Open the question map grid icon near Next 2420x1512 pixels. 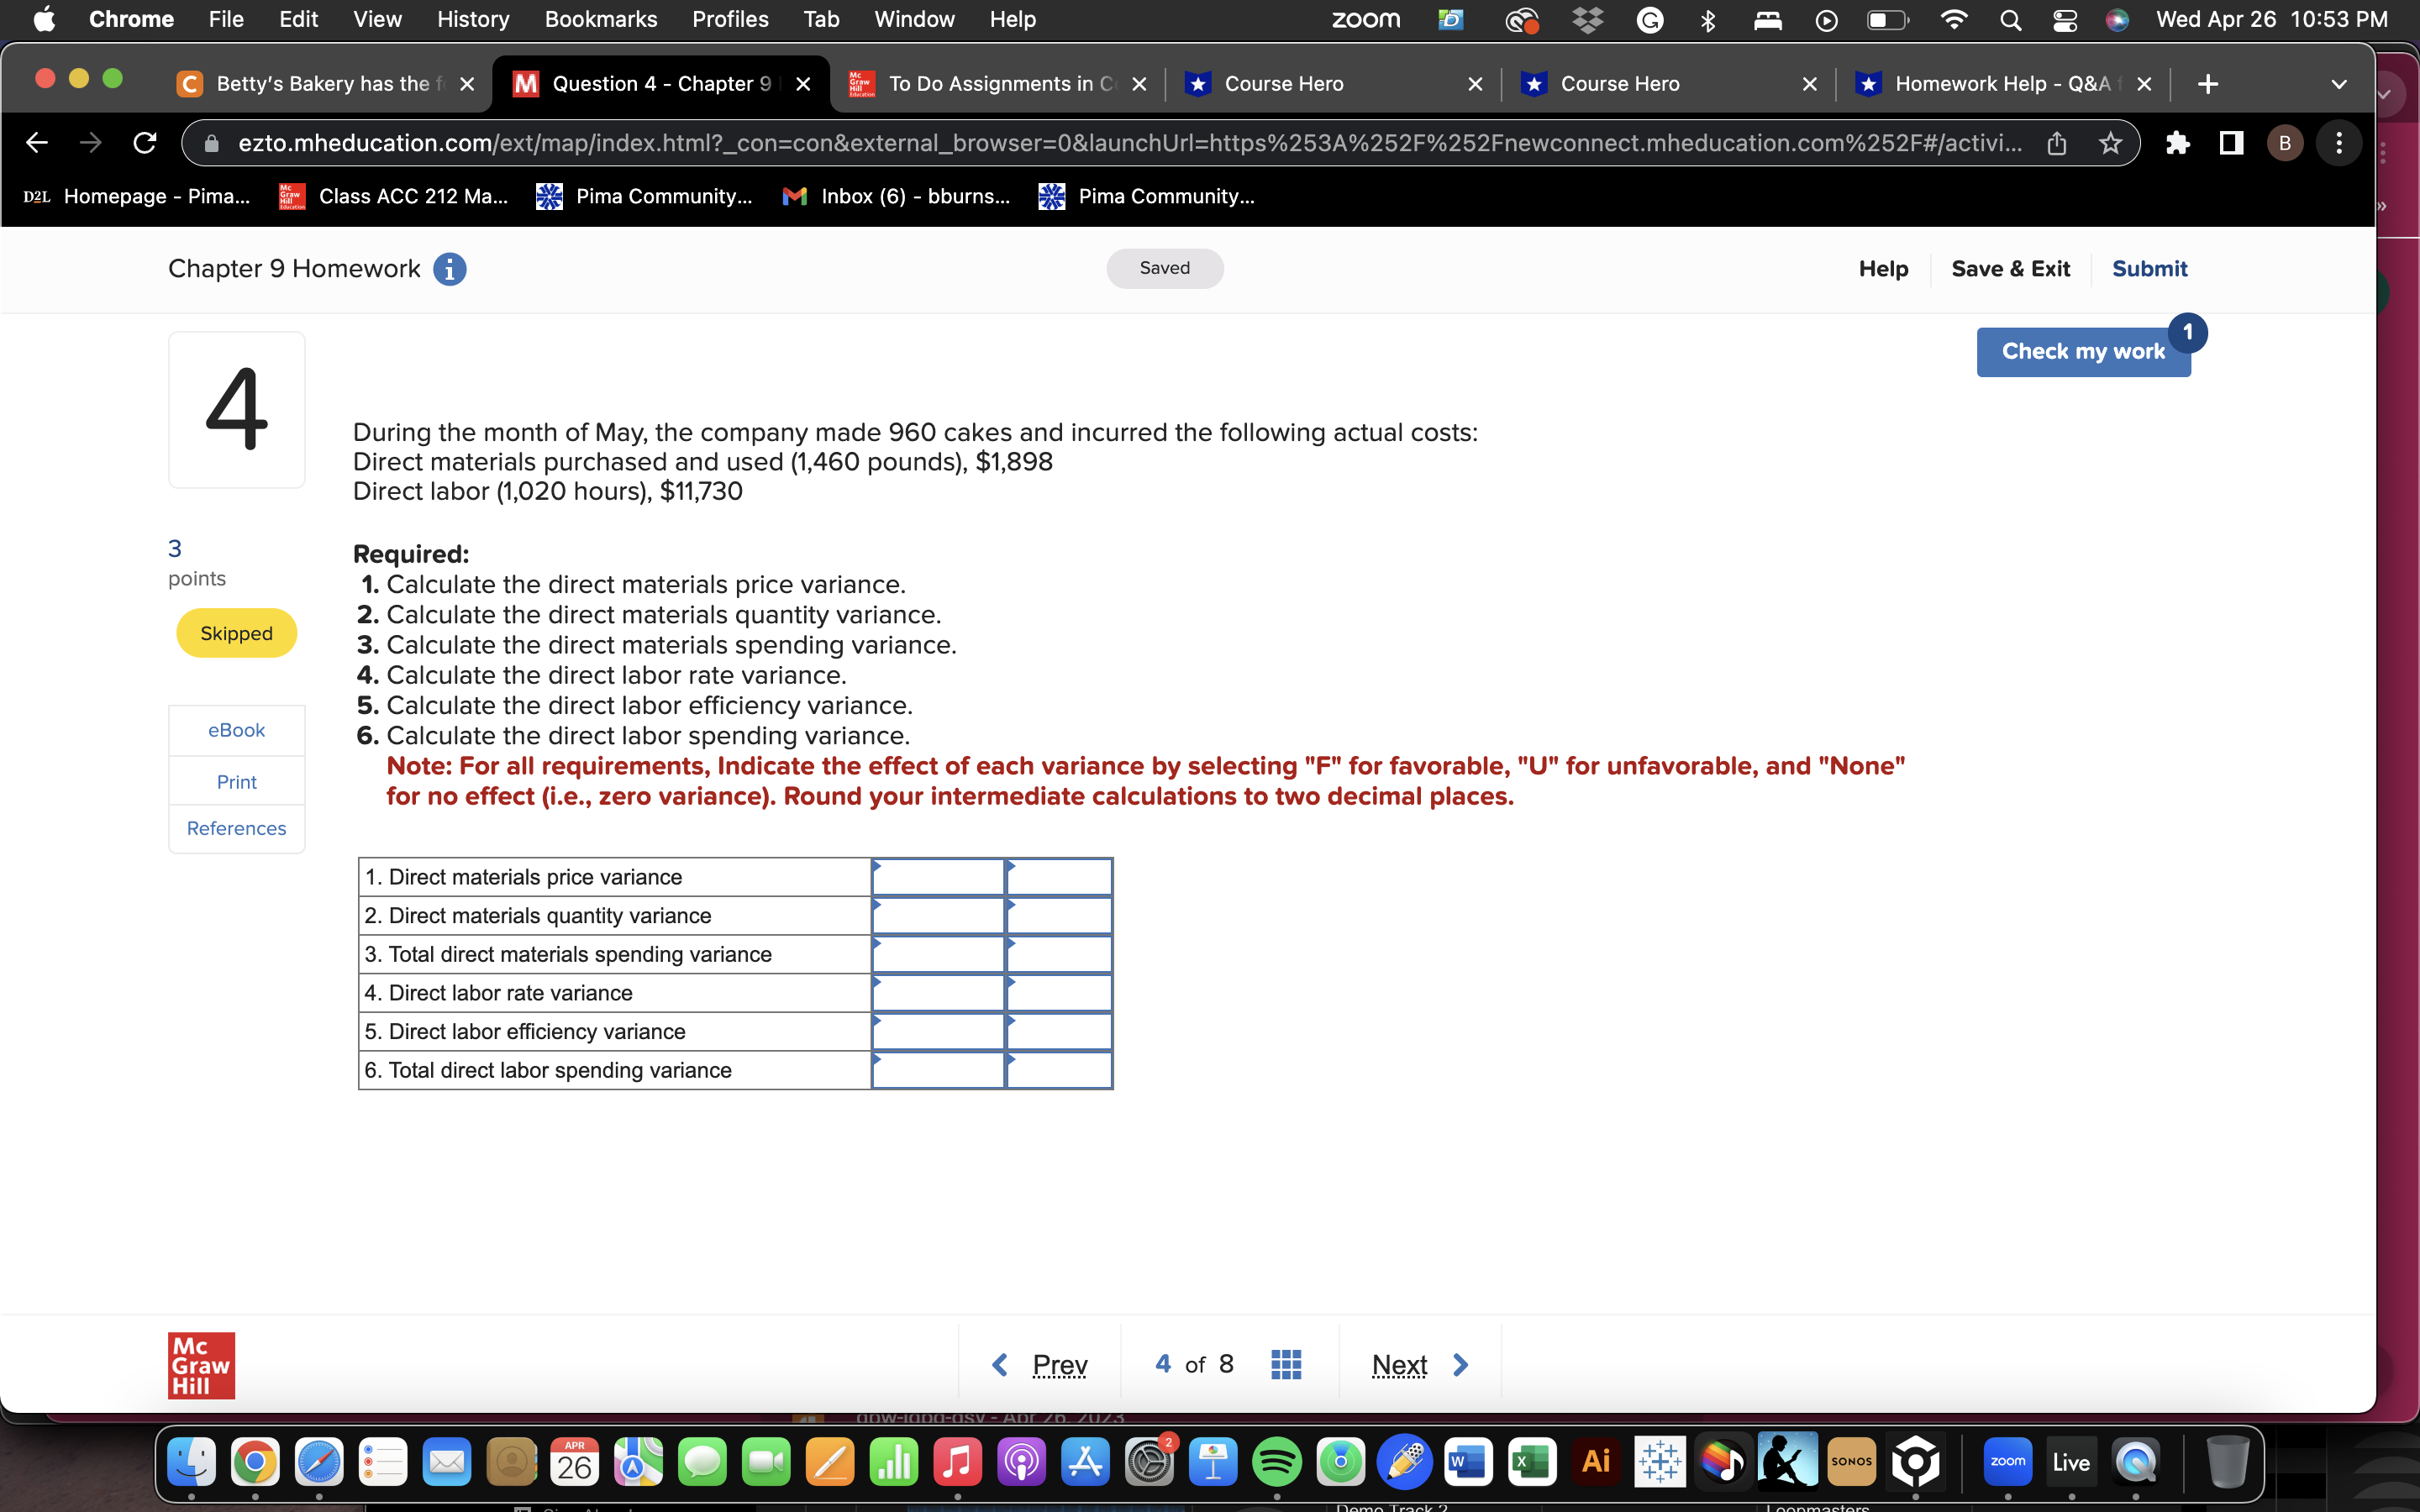click(1285, 1364)
